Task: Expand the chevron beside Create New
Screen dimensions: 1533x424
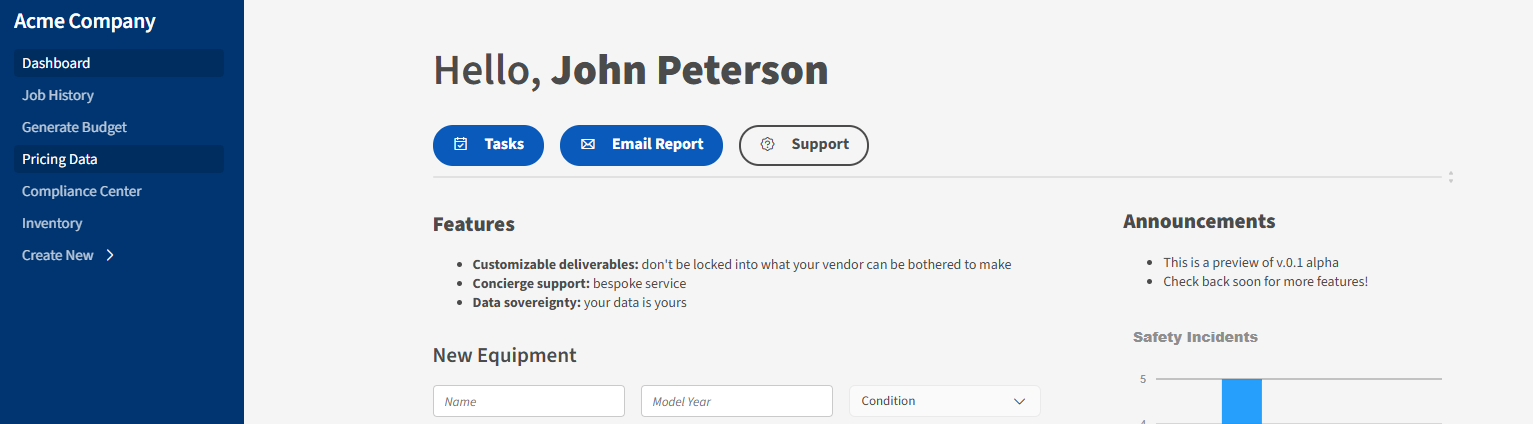Action: pos(110,255)
